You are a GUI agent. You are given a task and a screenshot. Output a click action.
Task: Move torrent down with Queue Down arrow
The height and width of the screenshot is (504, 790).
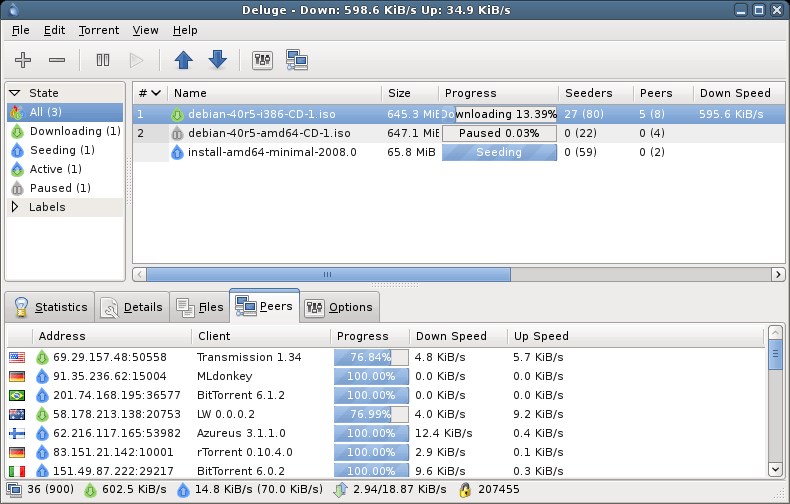point(218,59)
